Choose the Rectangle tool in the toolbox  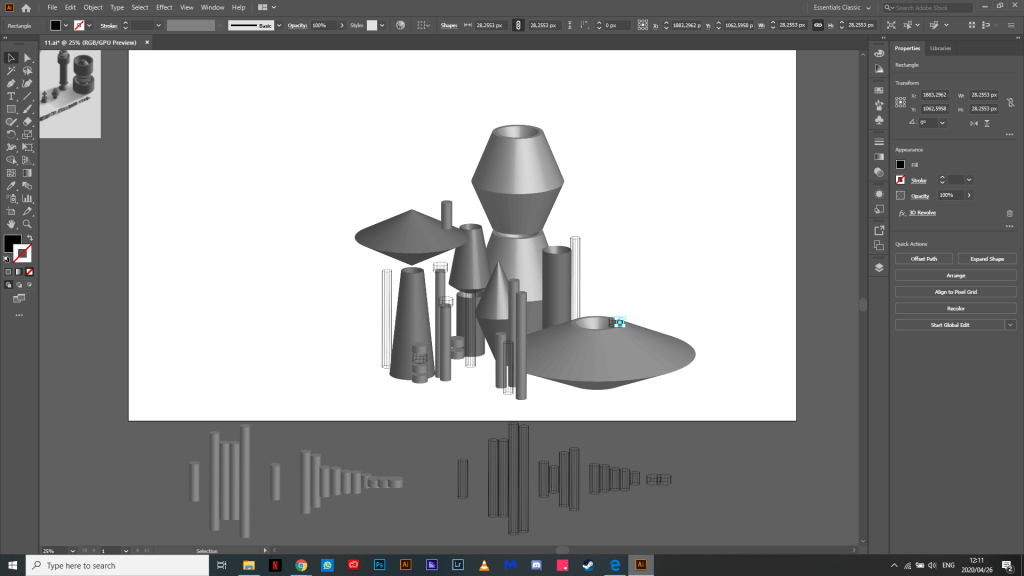click(11, 109)
